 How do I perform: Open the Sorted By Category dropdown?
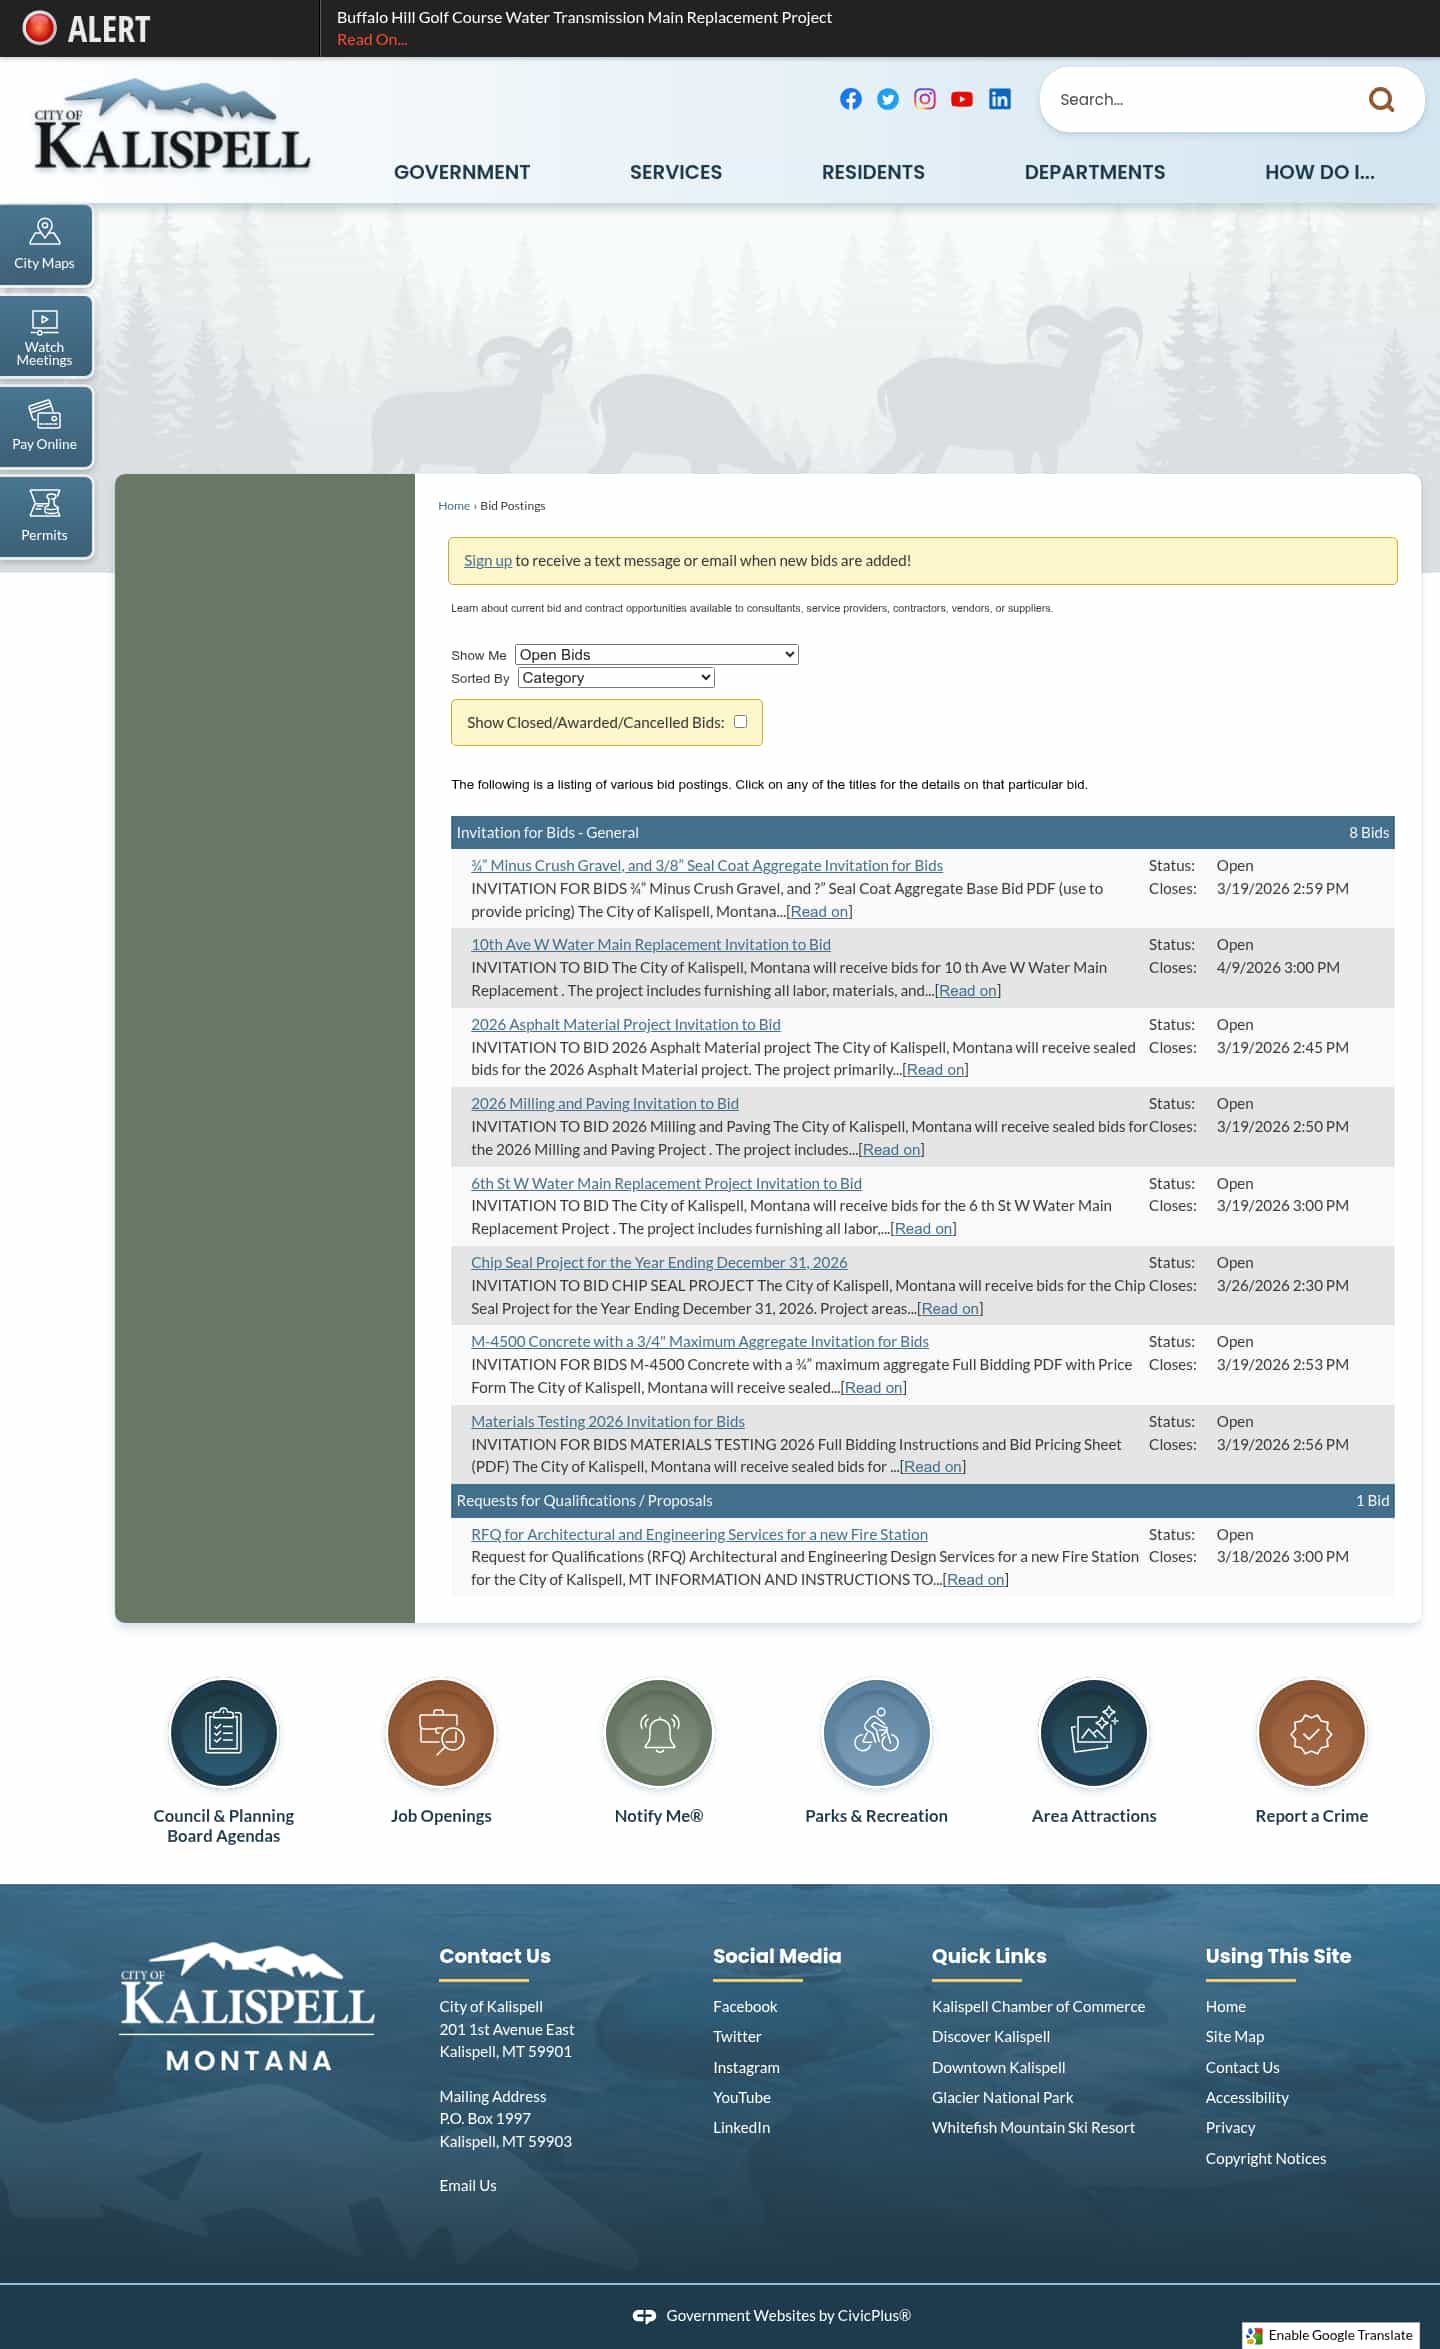(616, 678)
